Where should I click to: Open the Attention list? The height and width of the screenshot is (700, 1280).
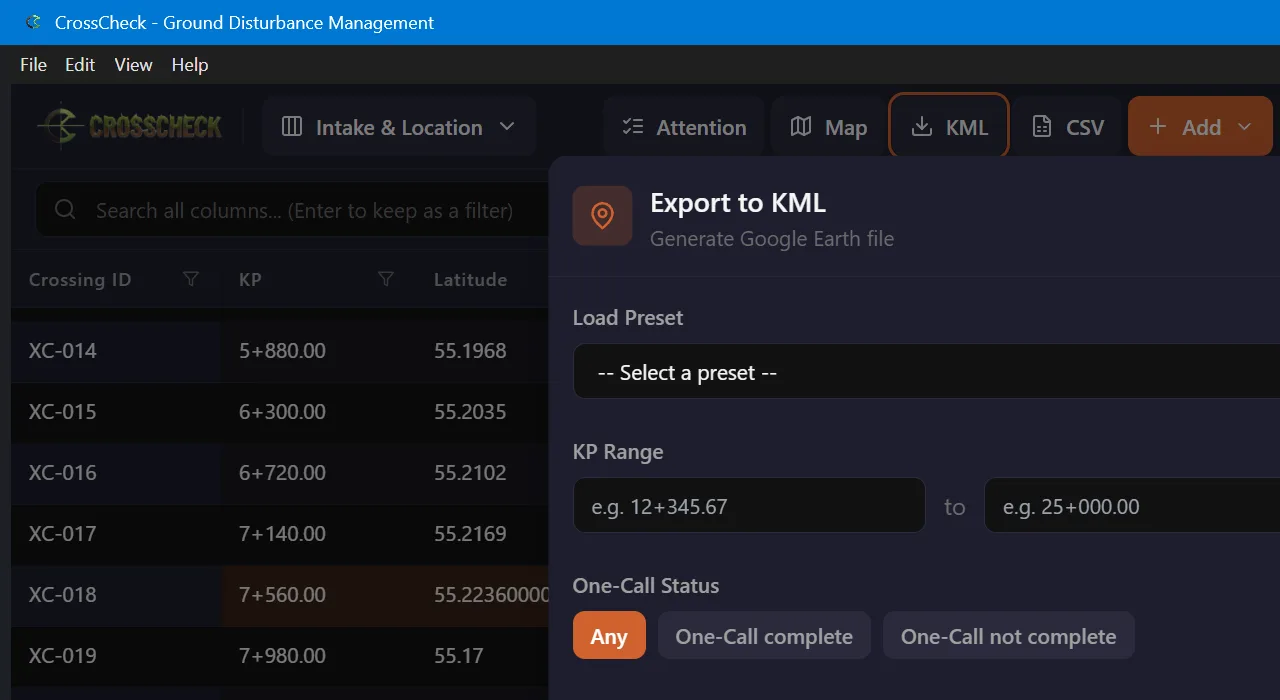[684, 127]
